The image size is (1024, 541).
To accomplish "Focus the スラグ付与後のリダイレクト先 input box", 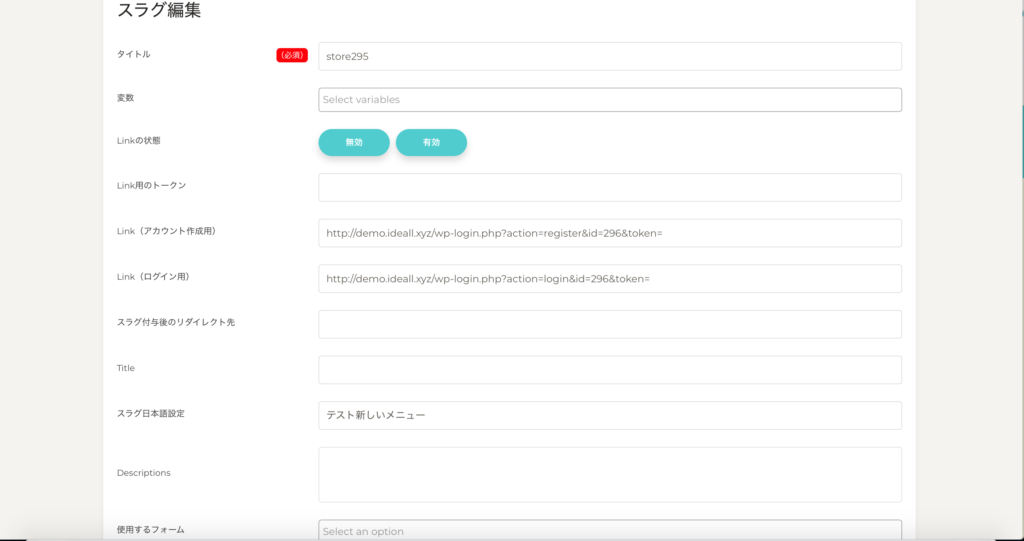I will 609,324.
